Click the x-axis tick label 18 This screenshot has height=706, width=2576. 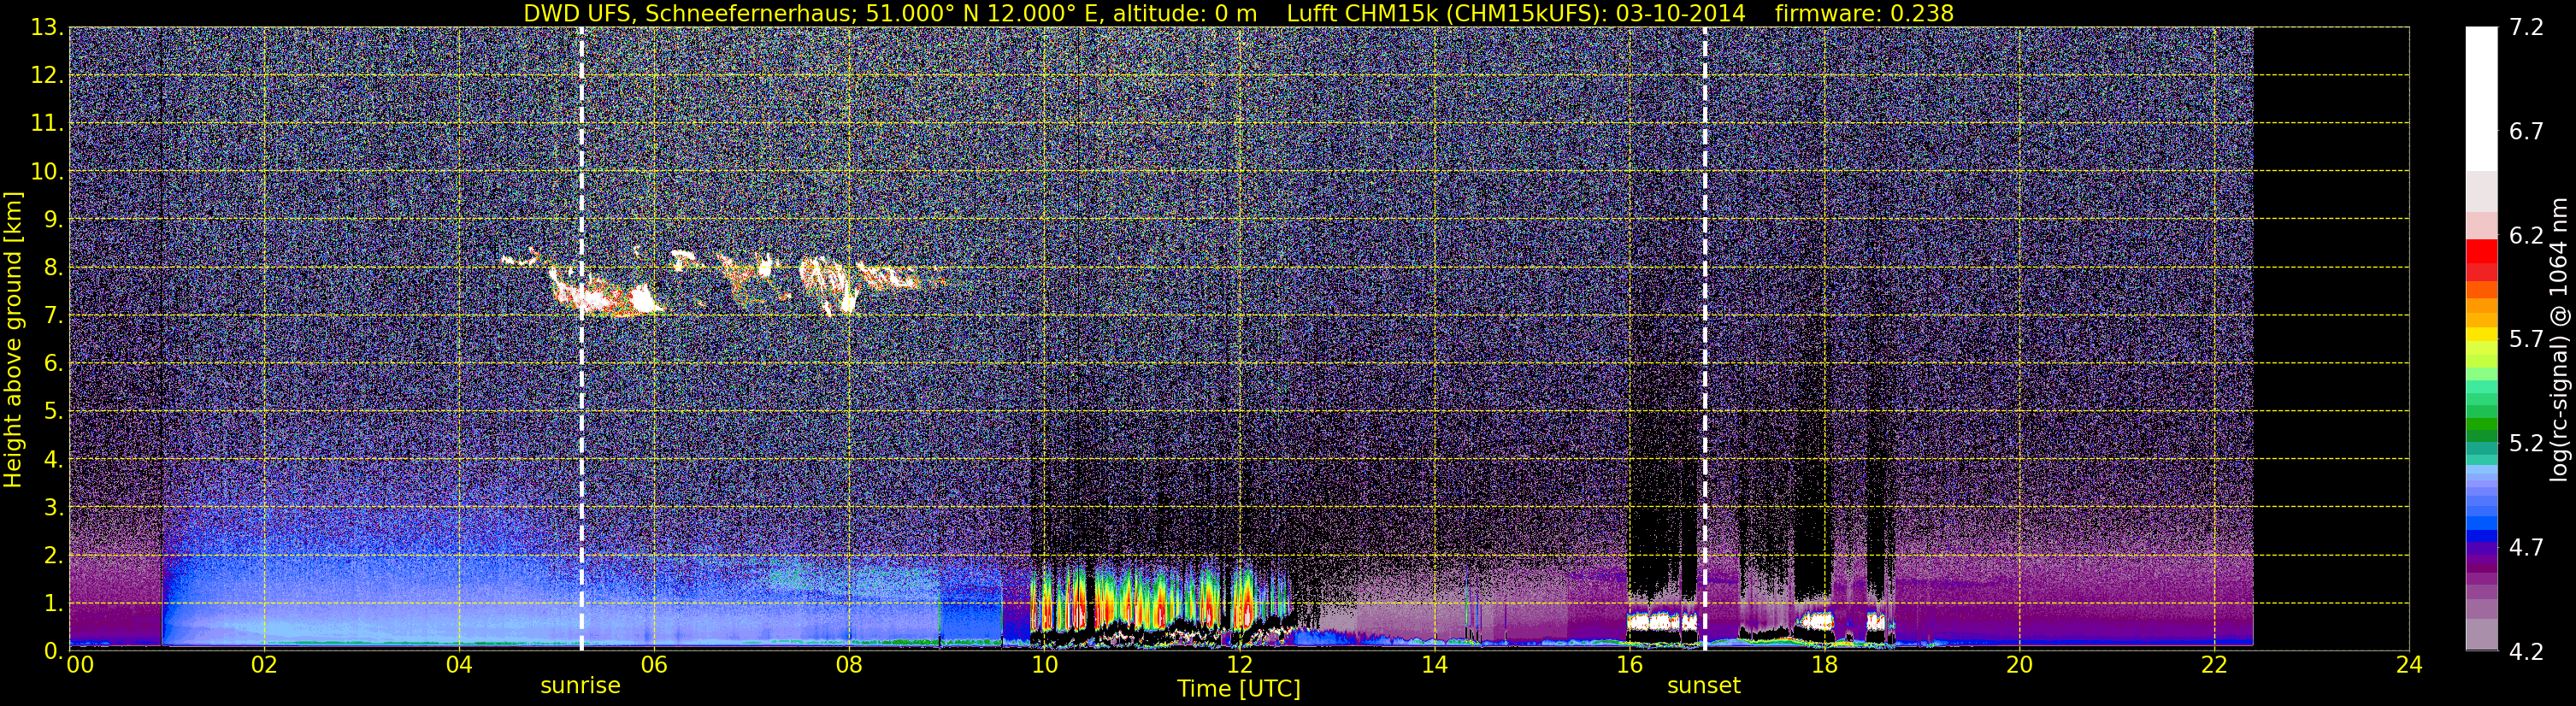(x=1825, y=665)
